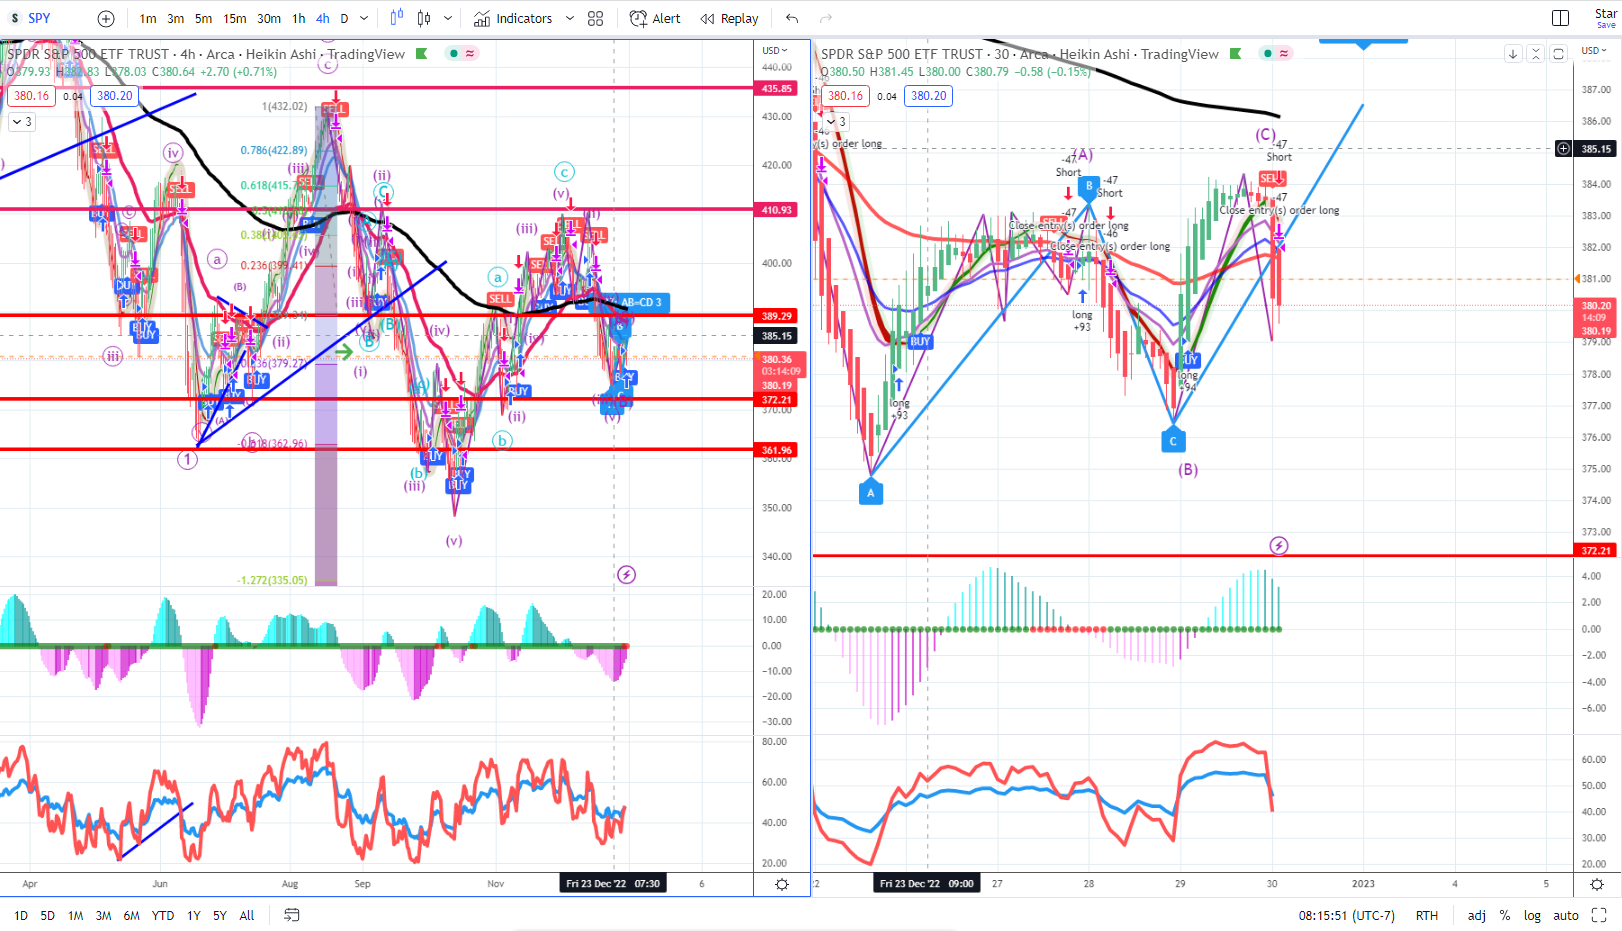Click red sell price 380.16 on 30-minute chart
The image size is (1622, 931).
point(845,96)
